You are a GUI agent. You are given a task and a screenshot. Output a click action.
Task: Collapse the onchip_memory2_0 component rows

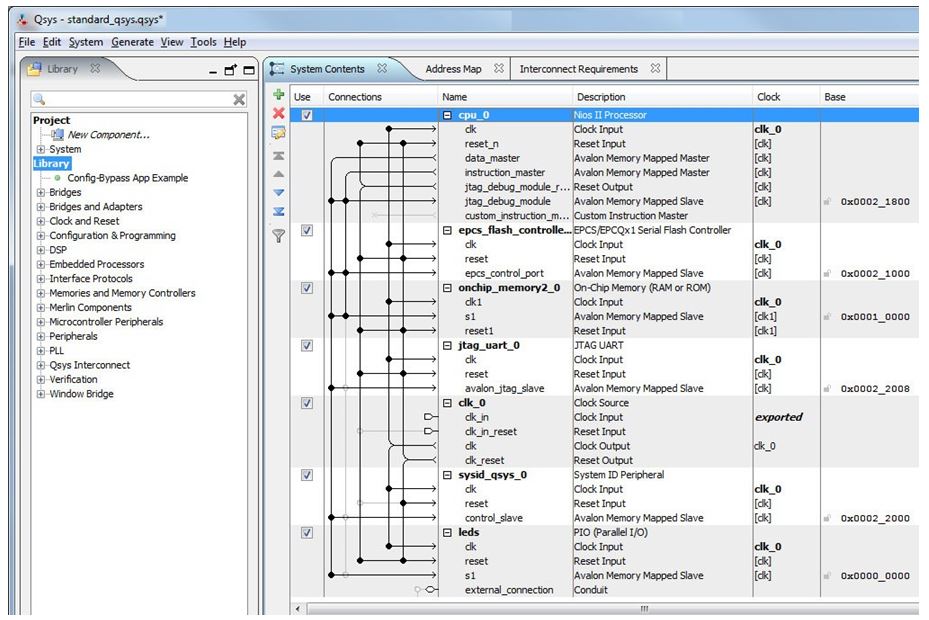tap(448, 288)
